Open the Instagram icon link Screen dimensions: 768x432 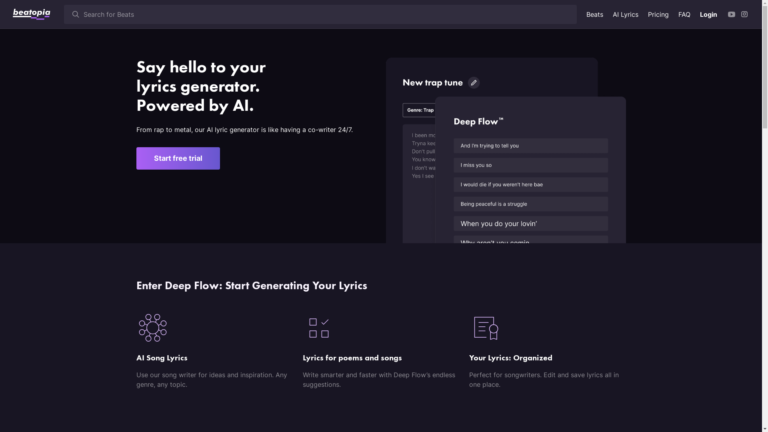744,15
